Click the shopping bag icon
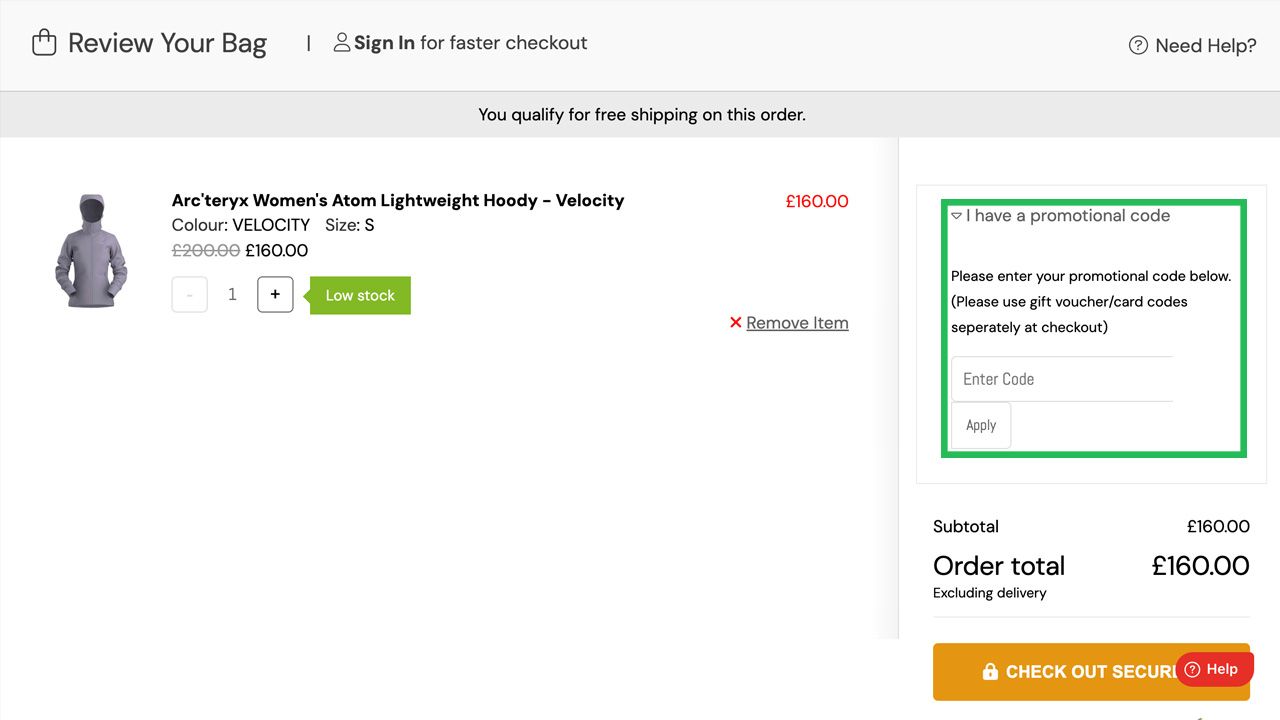Viewport: 1280px width, 720px height. [x=44, y=43]
